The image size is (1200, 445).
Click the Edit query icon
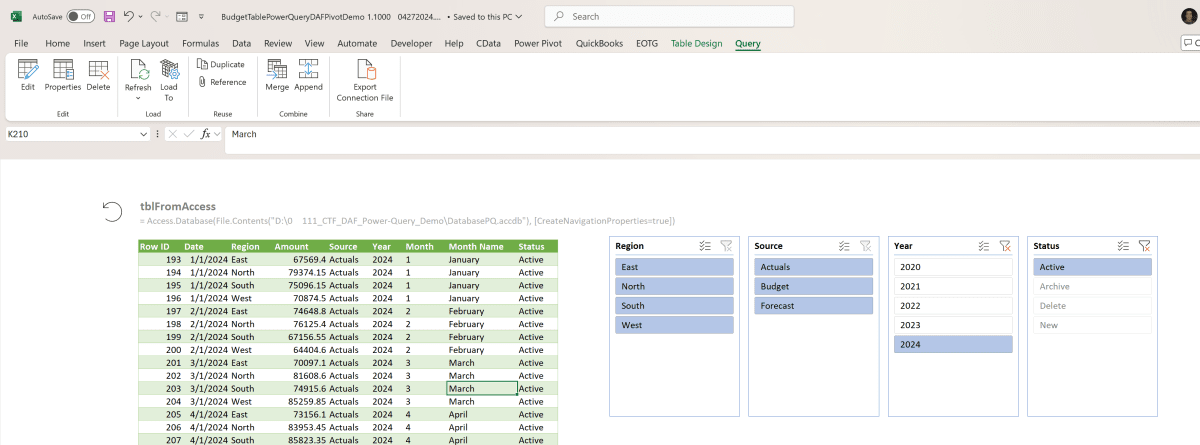click(x=27, y=75)
